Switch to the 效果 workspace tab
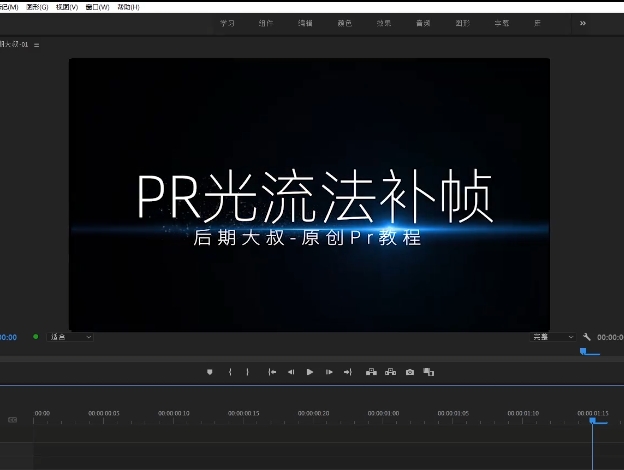The image size is (624, 470). tap(384, 23)
